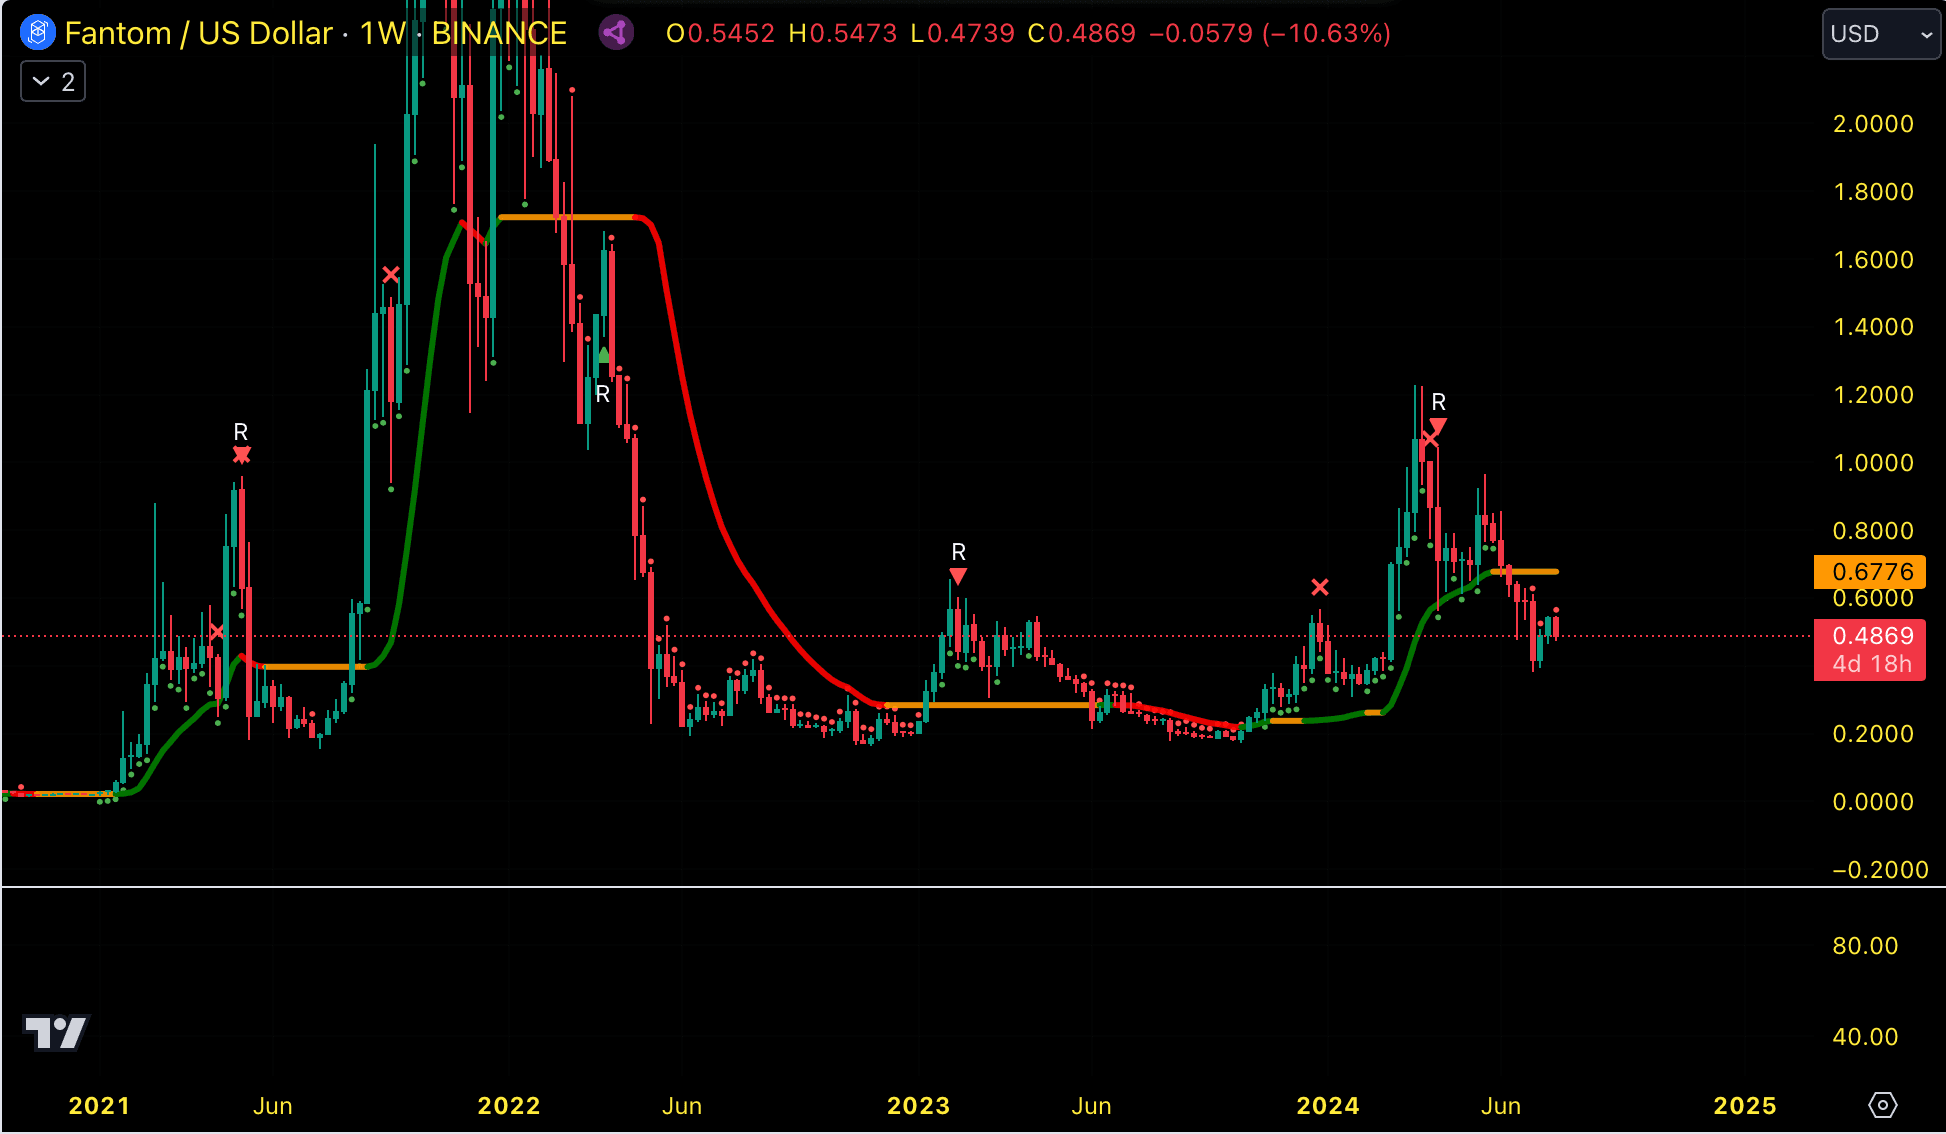Click the 1.6000 price axis label

1872,260
